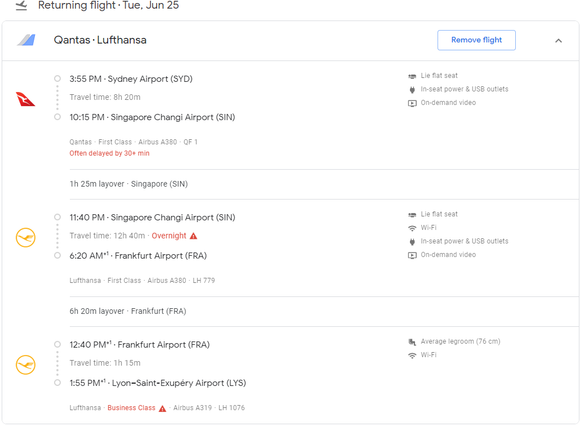This screenshot has width=580, height=425.
Task: Click the returning flight landing plane icon
Action: click(x=21, y=6)
